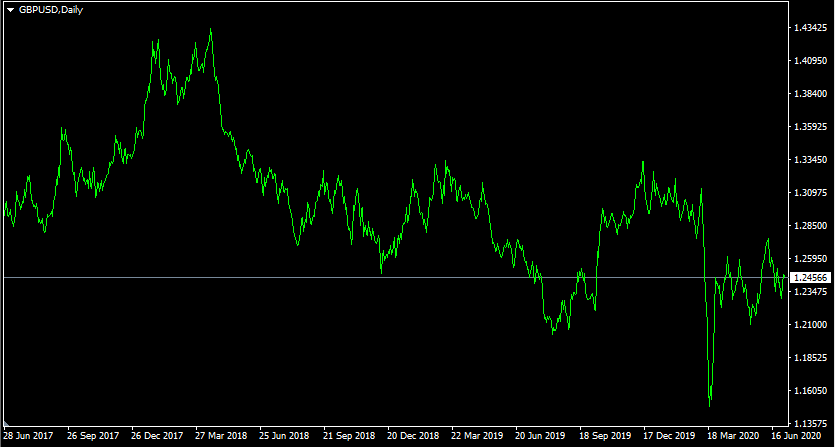835x447 pixels.
Task: Click the chart shift marker in the bottom-left corner
Action: click(x=6, y=424)
